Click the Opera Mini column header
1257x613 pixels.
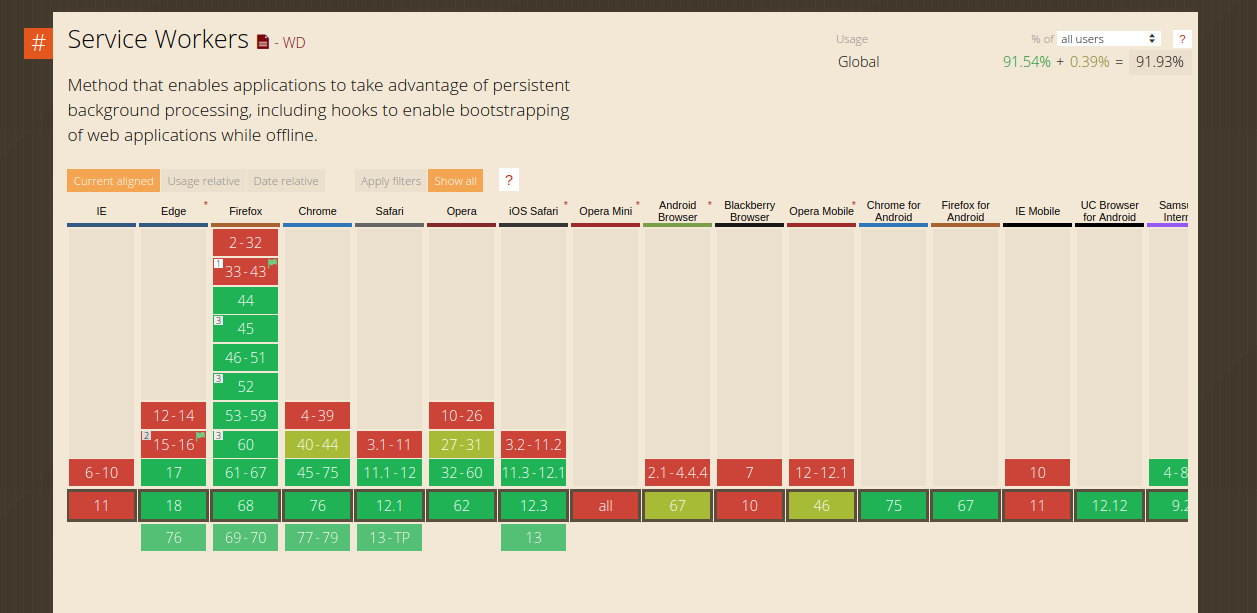point(605,211)
